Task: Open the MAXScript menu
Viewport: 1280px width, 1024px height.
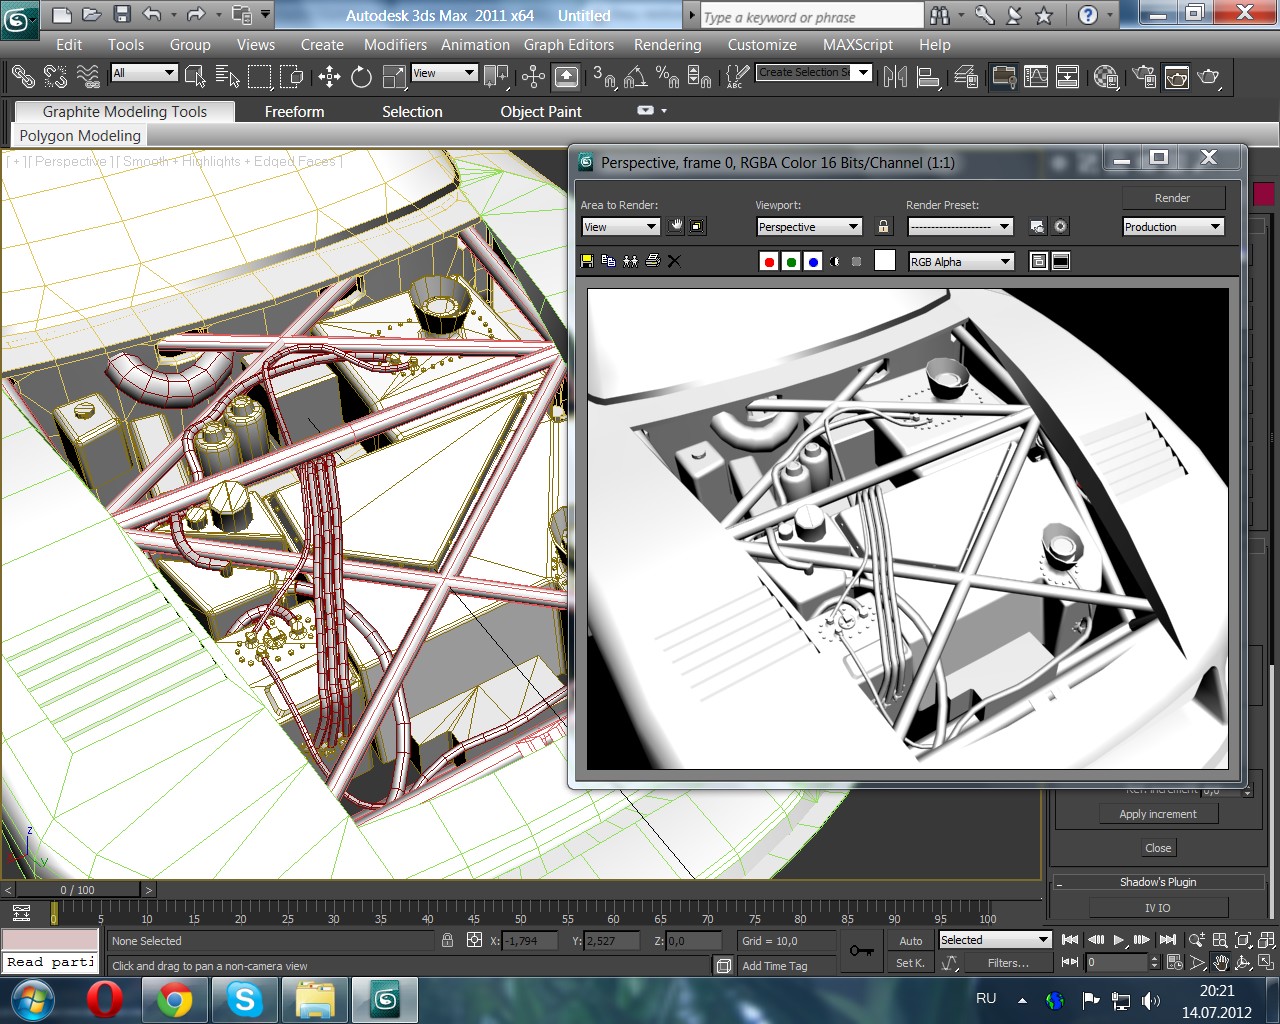Action: click(x=858, y=45)
